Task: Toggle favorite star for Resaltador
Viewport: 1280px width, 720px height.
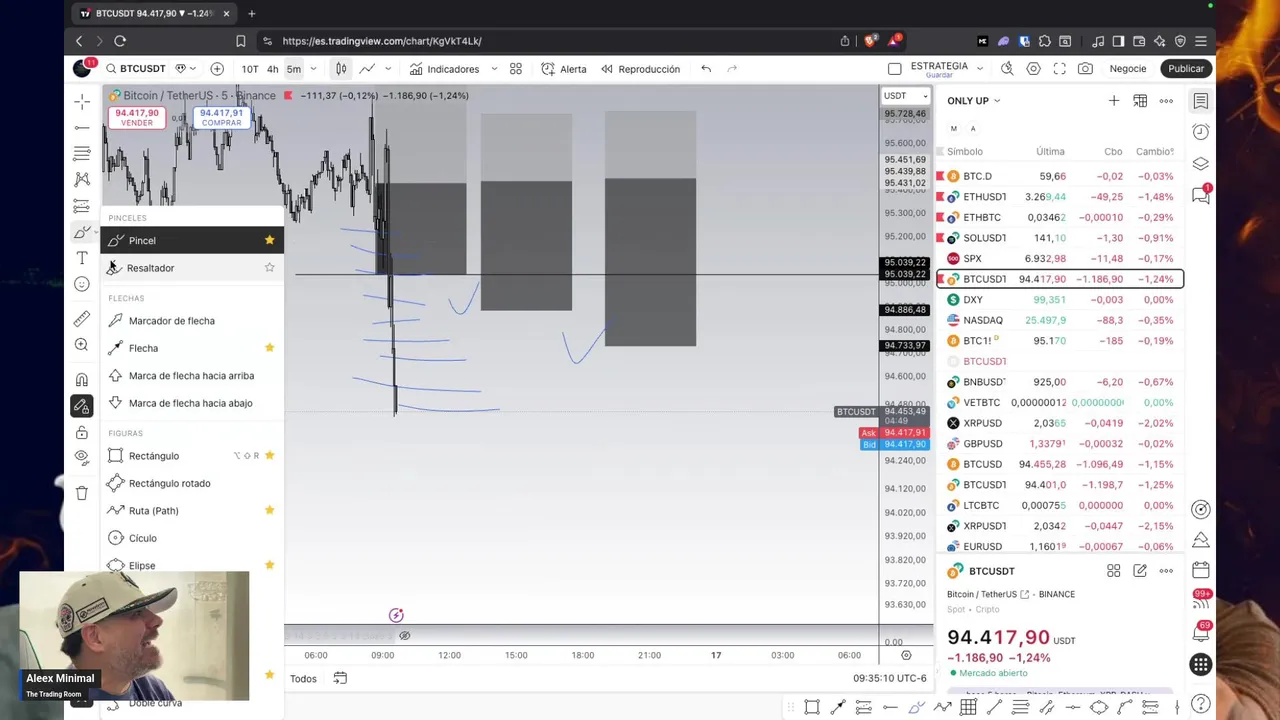Action: (x=269, y=268)
